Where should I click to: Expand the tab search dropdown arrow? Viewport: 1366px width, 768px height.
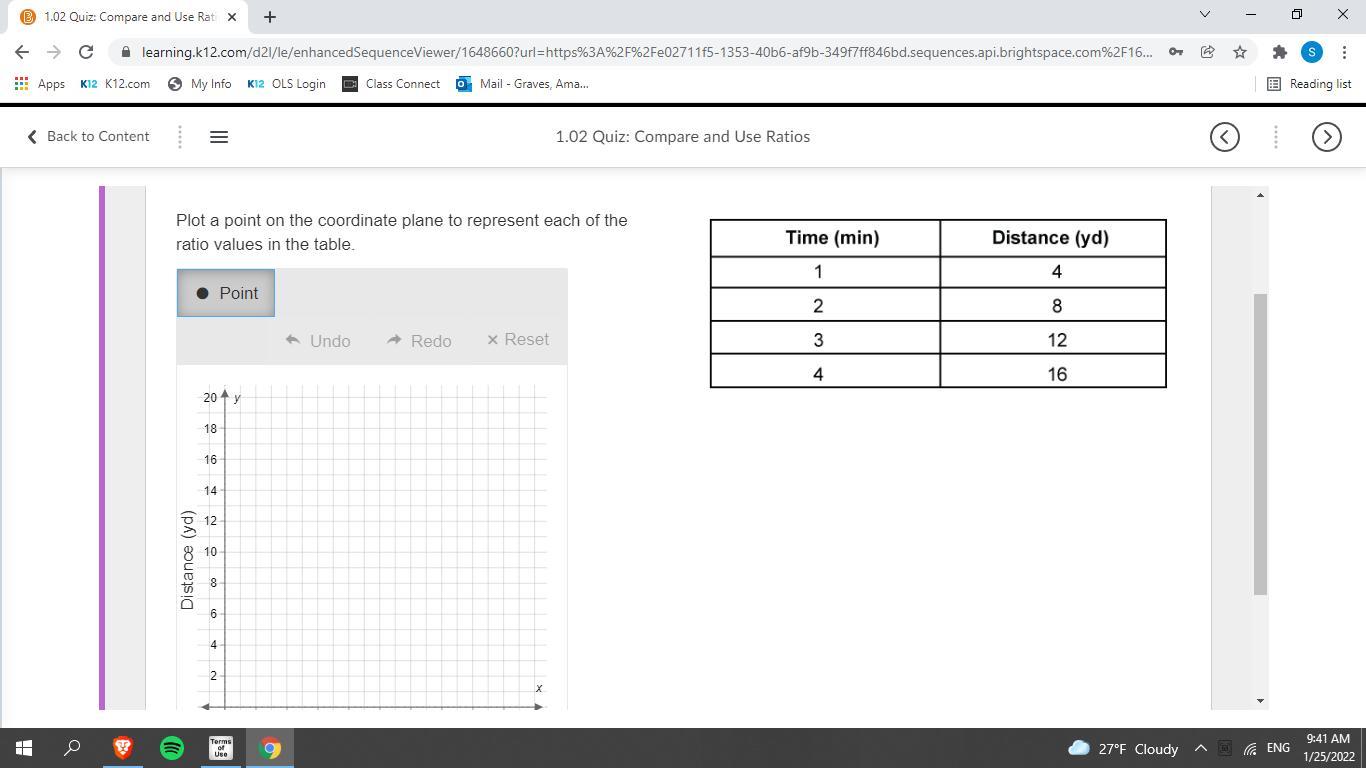1205,14
